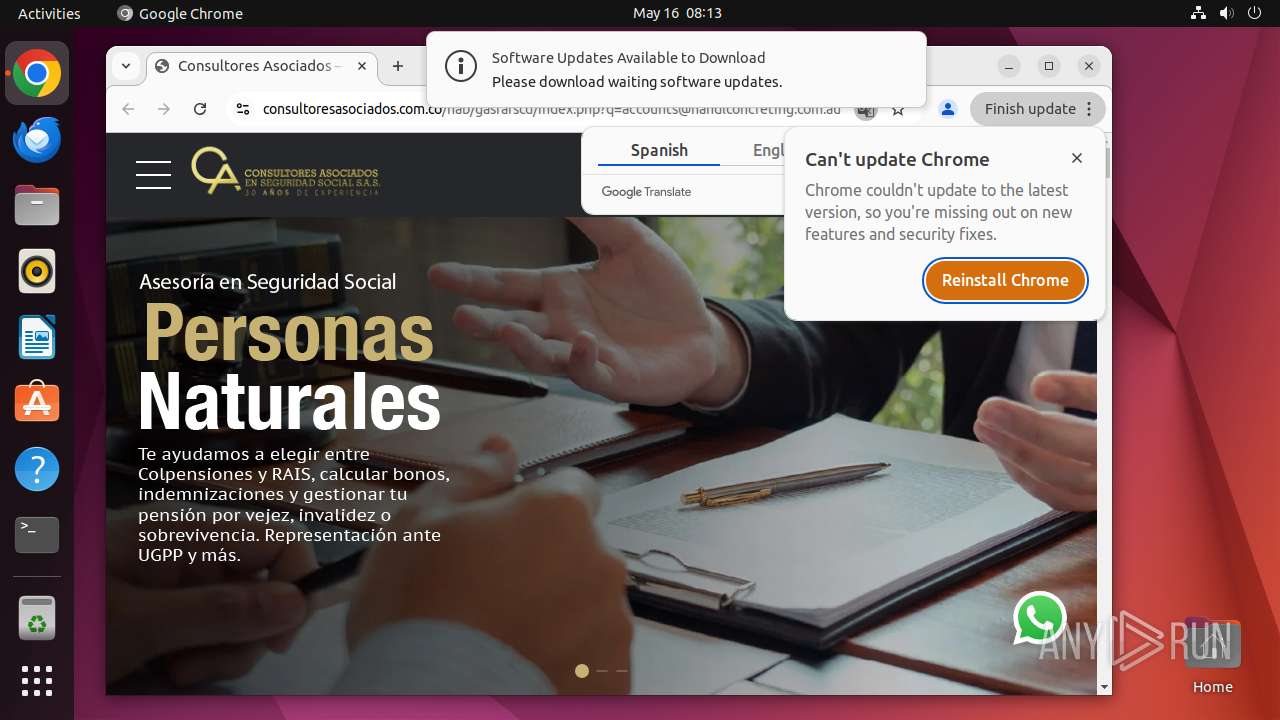Select the second carousel slide indicator

tap(602, 671)
